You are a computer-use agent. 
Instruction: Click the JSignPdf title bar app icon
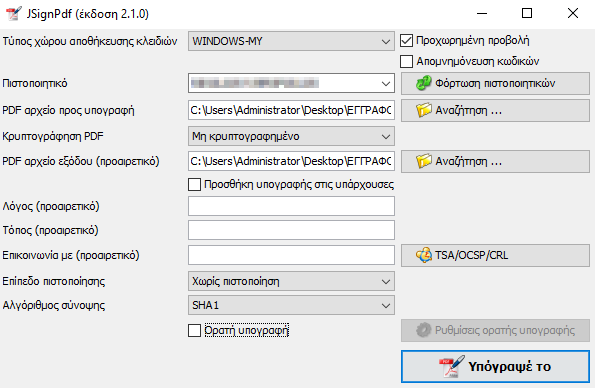tap(13, 13)
